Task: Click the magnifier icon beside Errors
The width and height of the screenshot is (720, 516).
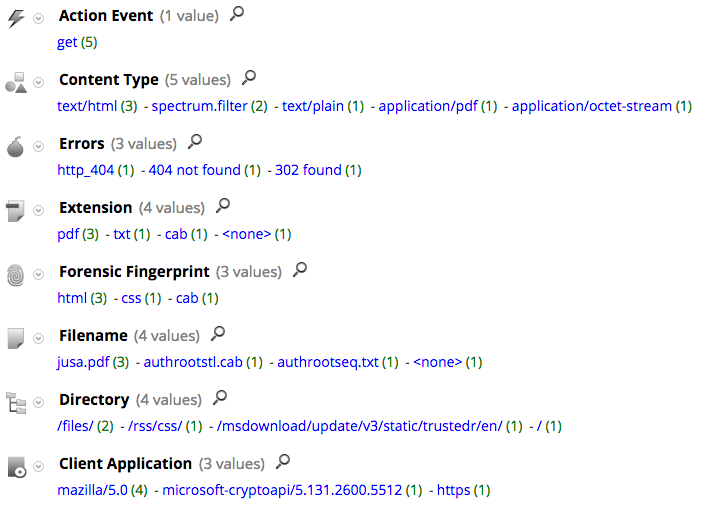Action: click(x=195, y=142)
